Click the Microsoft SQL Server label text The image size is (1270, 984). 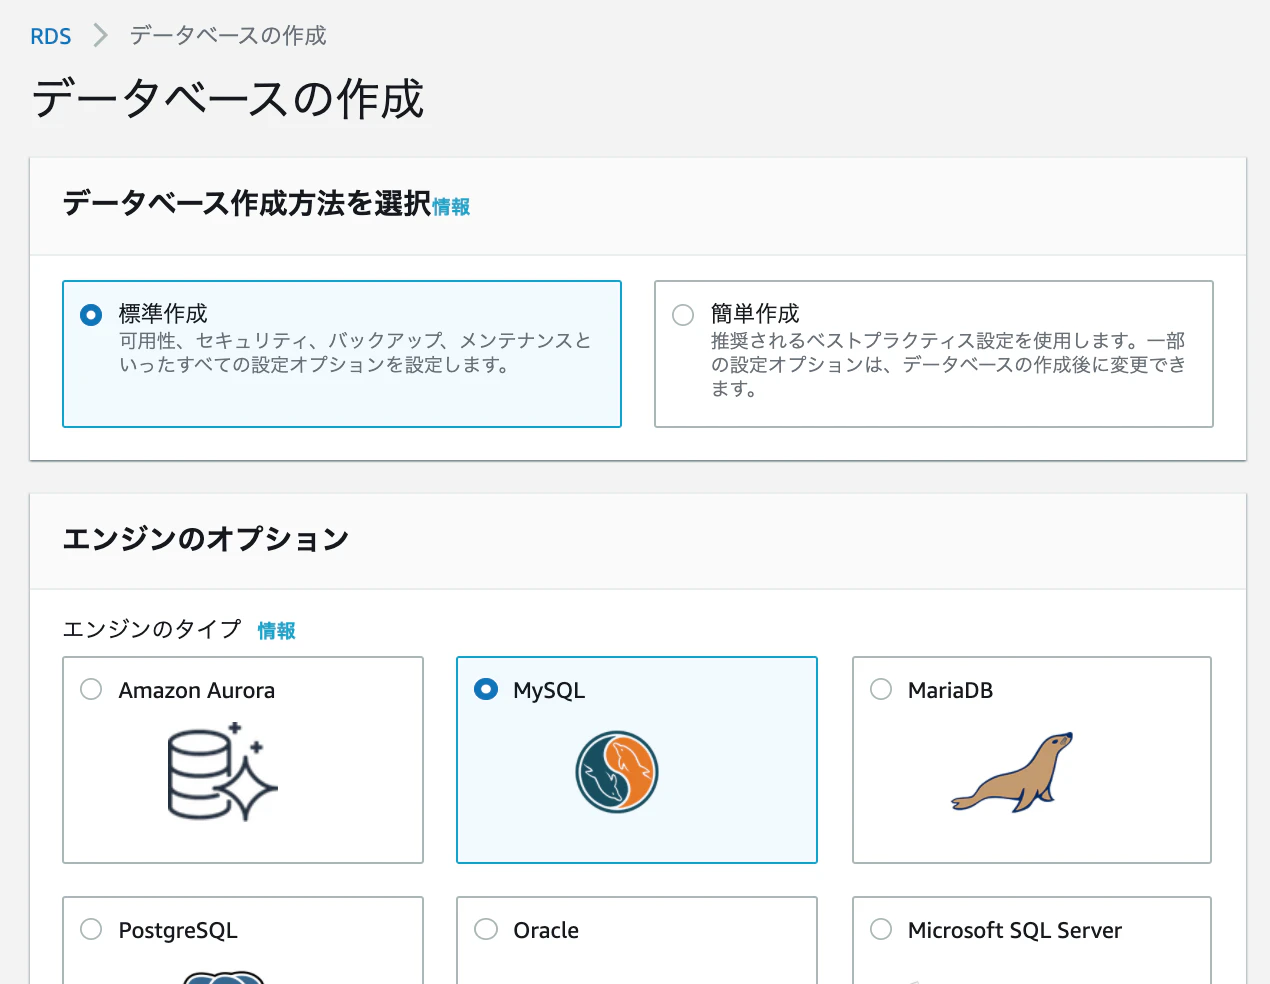click(1015, 930)
